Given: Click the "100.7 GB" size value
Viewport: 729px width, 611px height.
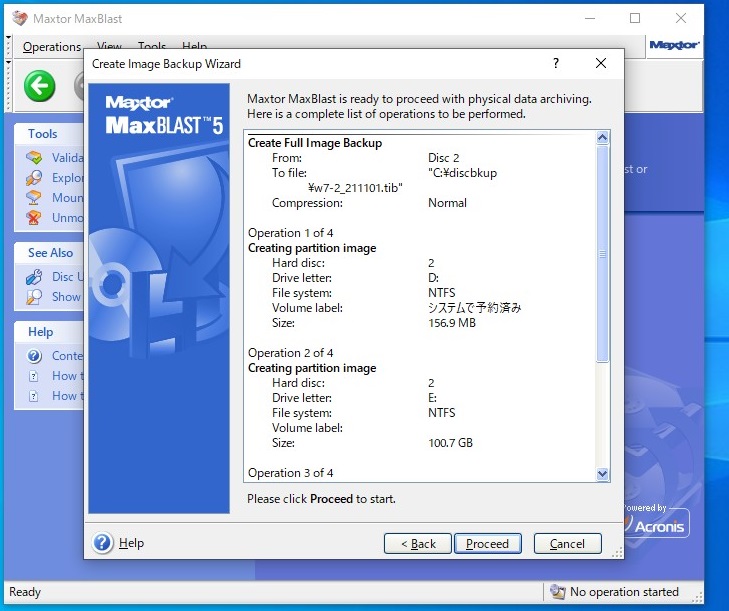Looking at the screenshot, I should 450,443.
